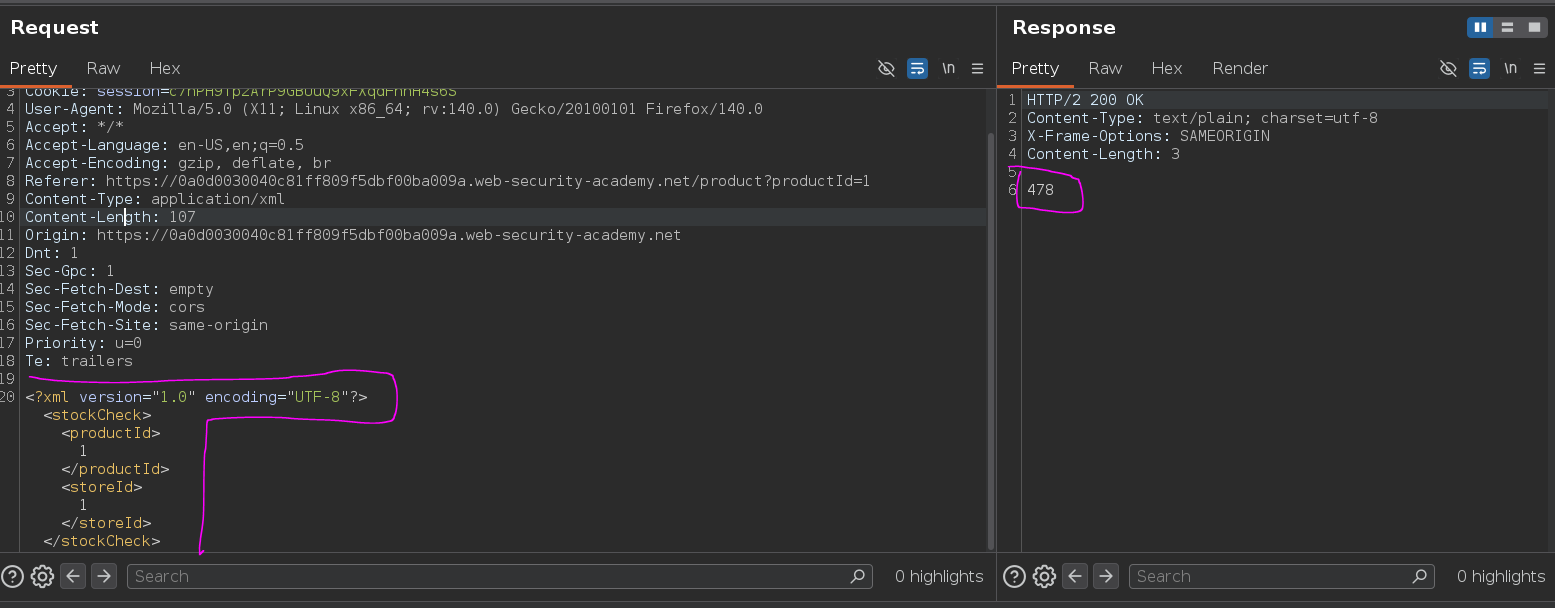
Task: Toggle word wrap icon in Response panel
Action: [x=1479, y=68]
